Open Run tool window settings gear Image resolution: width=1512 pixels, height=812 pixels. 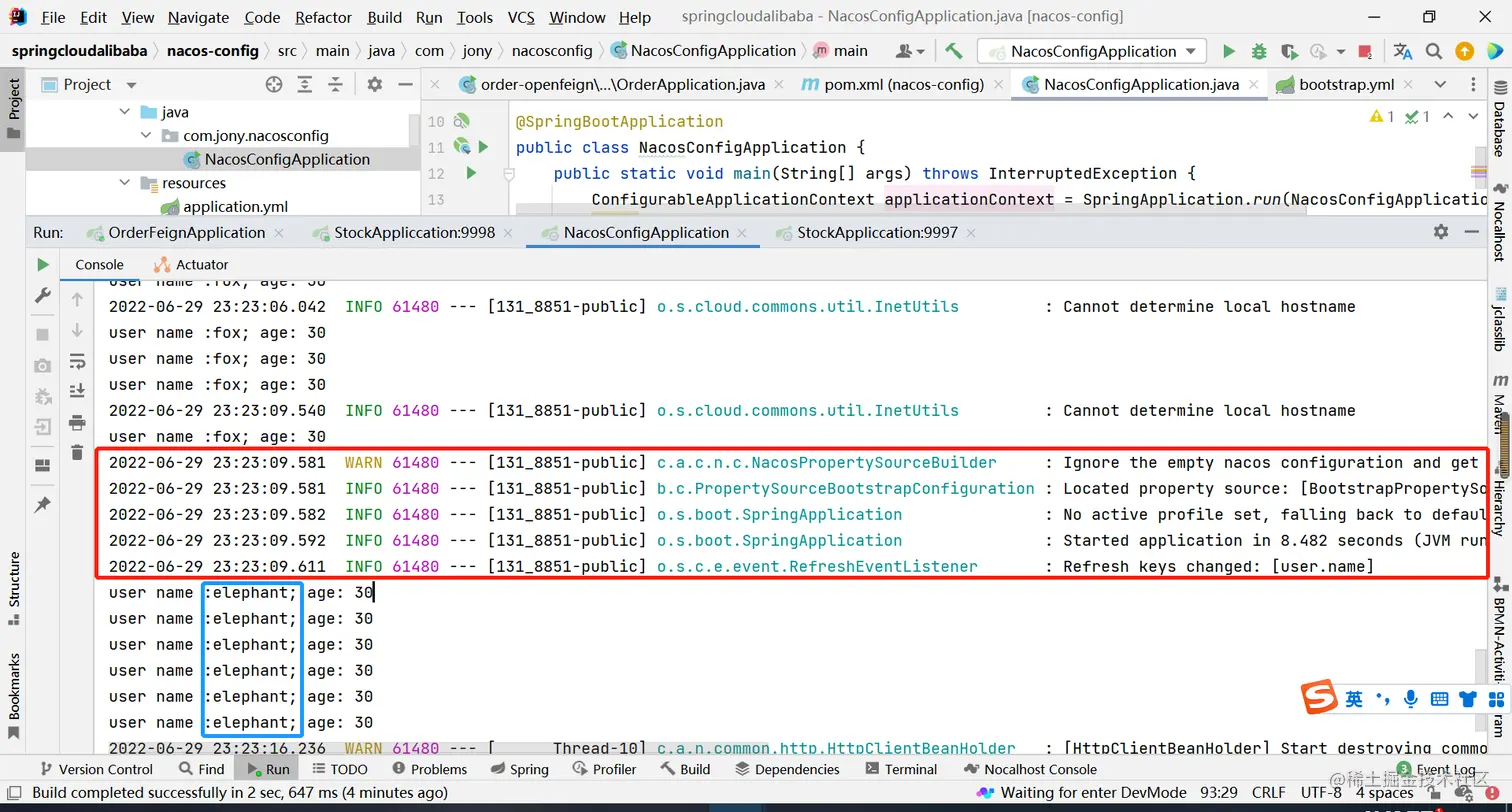(1441, 232)
